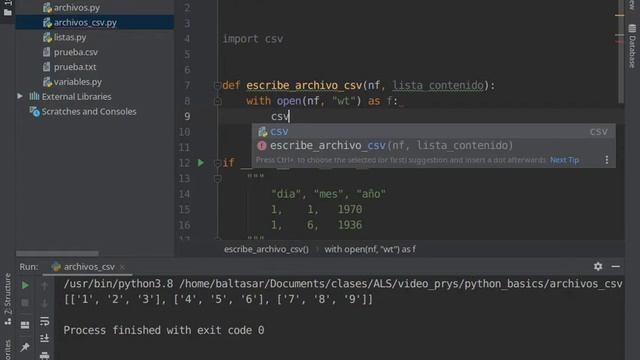Image resolution: width=640 pixels, height=360 pixels.
Task: Rerun archivos_csv with green play button
Action: point(25,285)
